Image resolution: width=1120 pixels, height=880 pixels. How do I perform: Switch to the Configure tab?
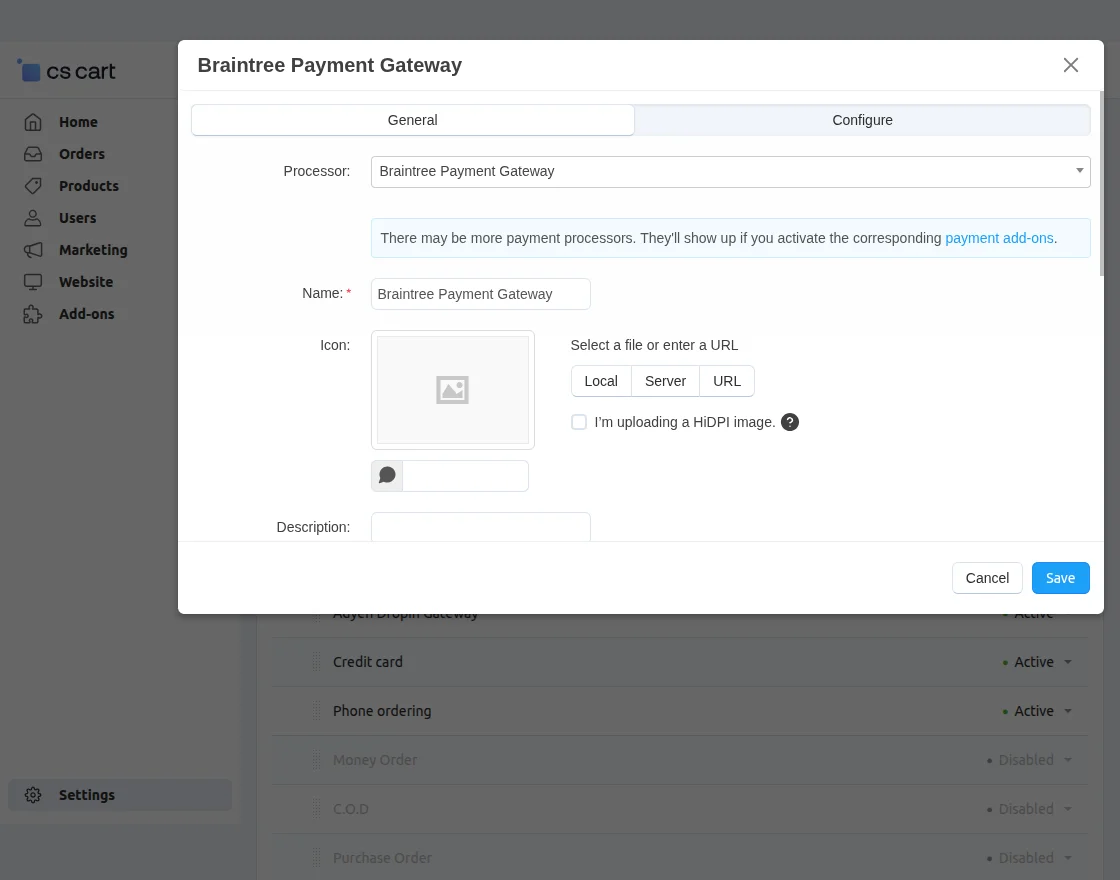[862, 120]
